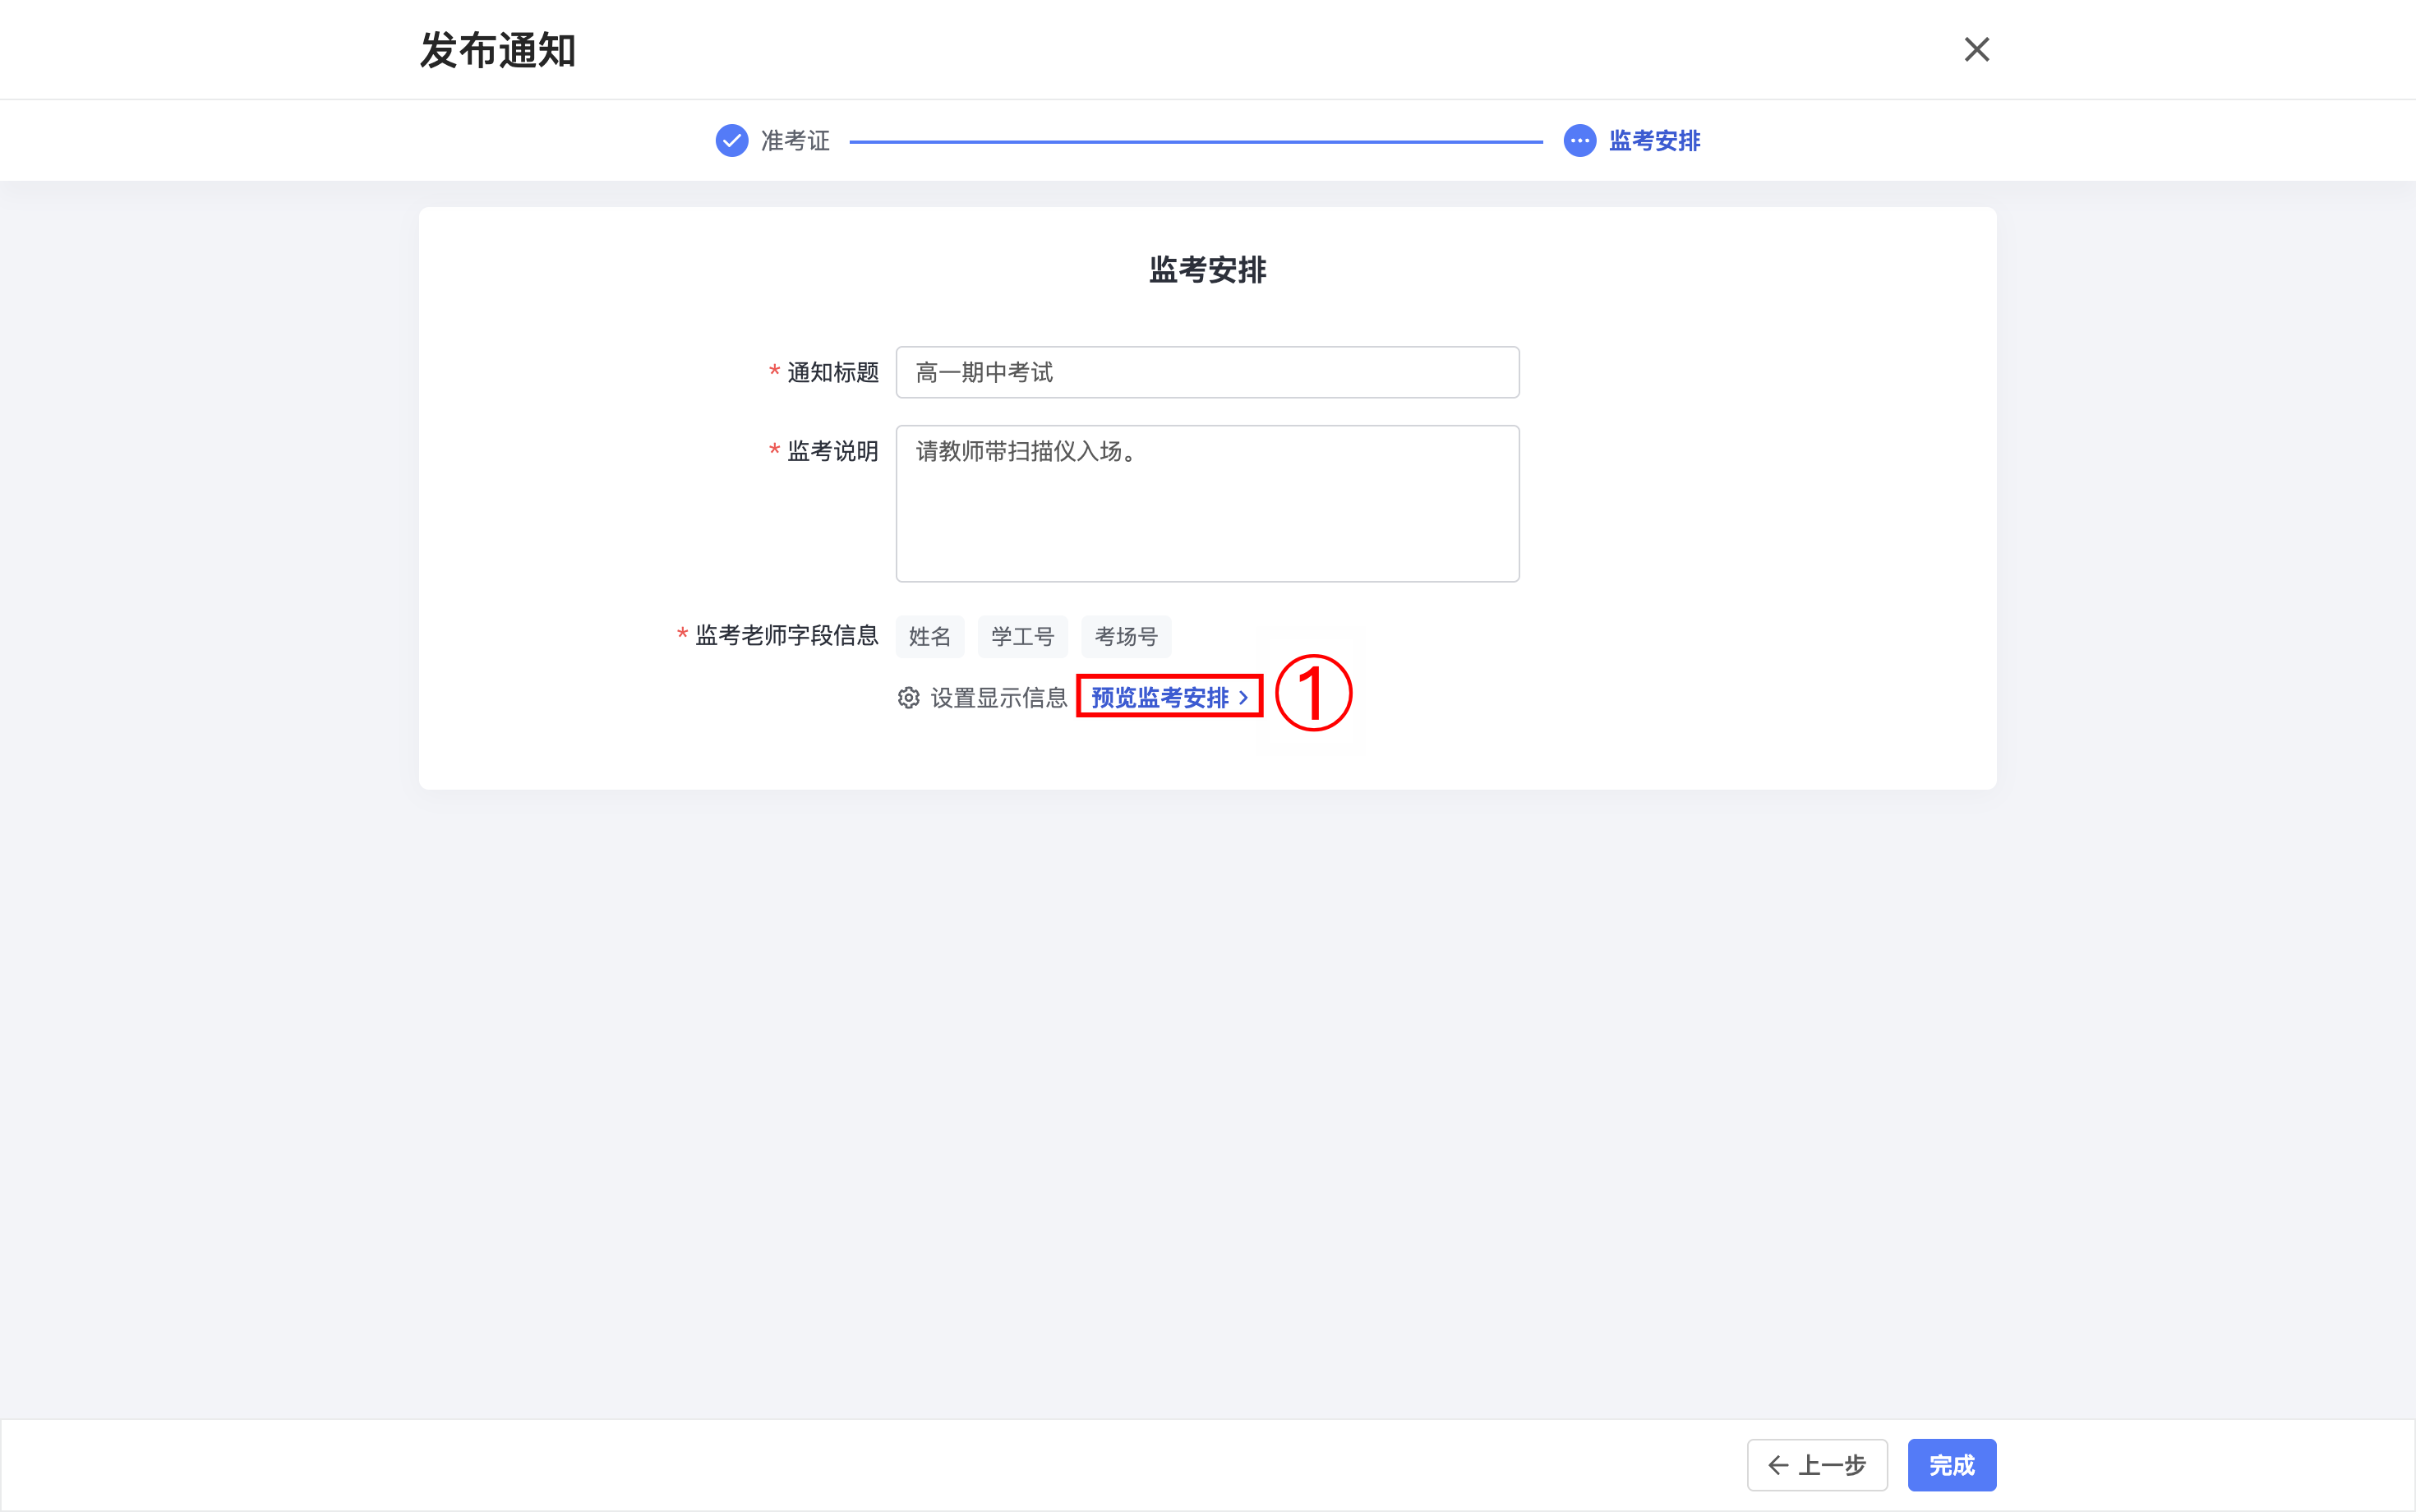Click the 监考说明 field label

pos(832,451)
